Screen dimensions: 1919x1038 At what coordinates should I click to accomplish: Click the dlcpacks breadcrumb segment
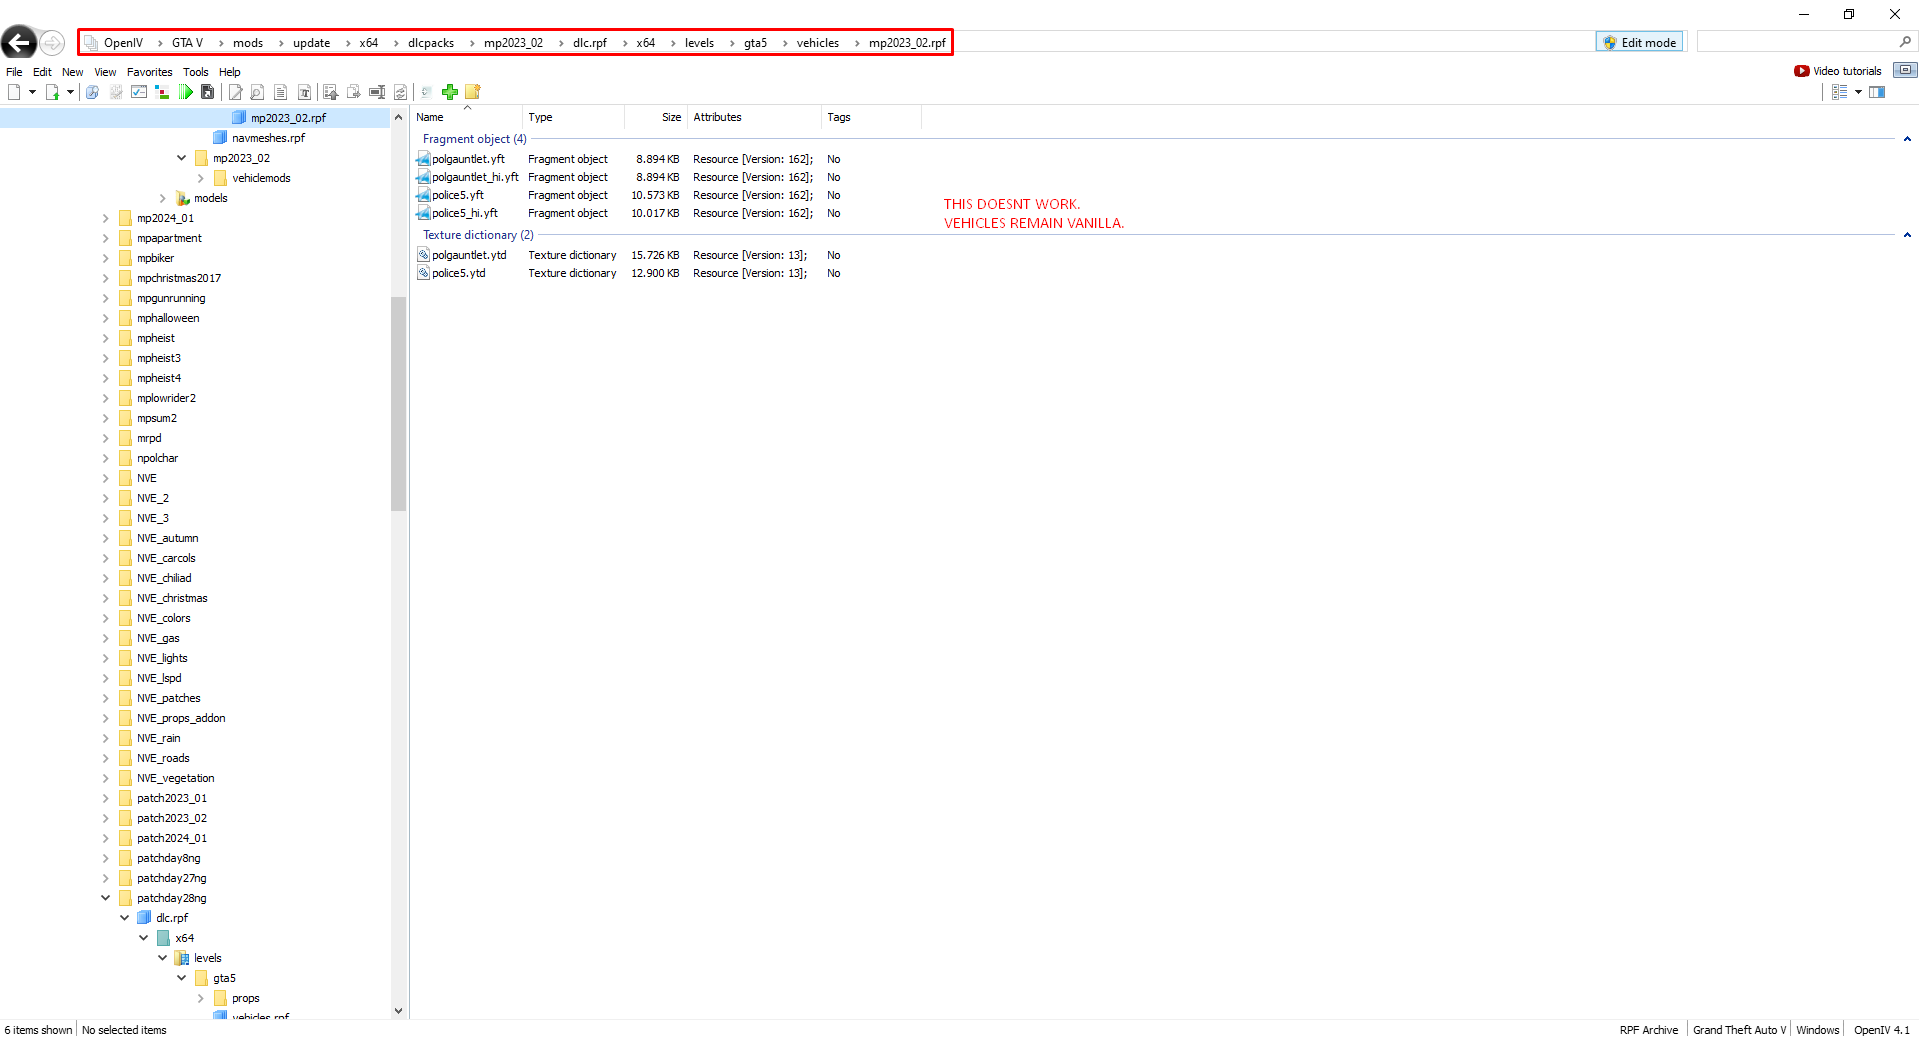[430, 43]
